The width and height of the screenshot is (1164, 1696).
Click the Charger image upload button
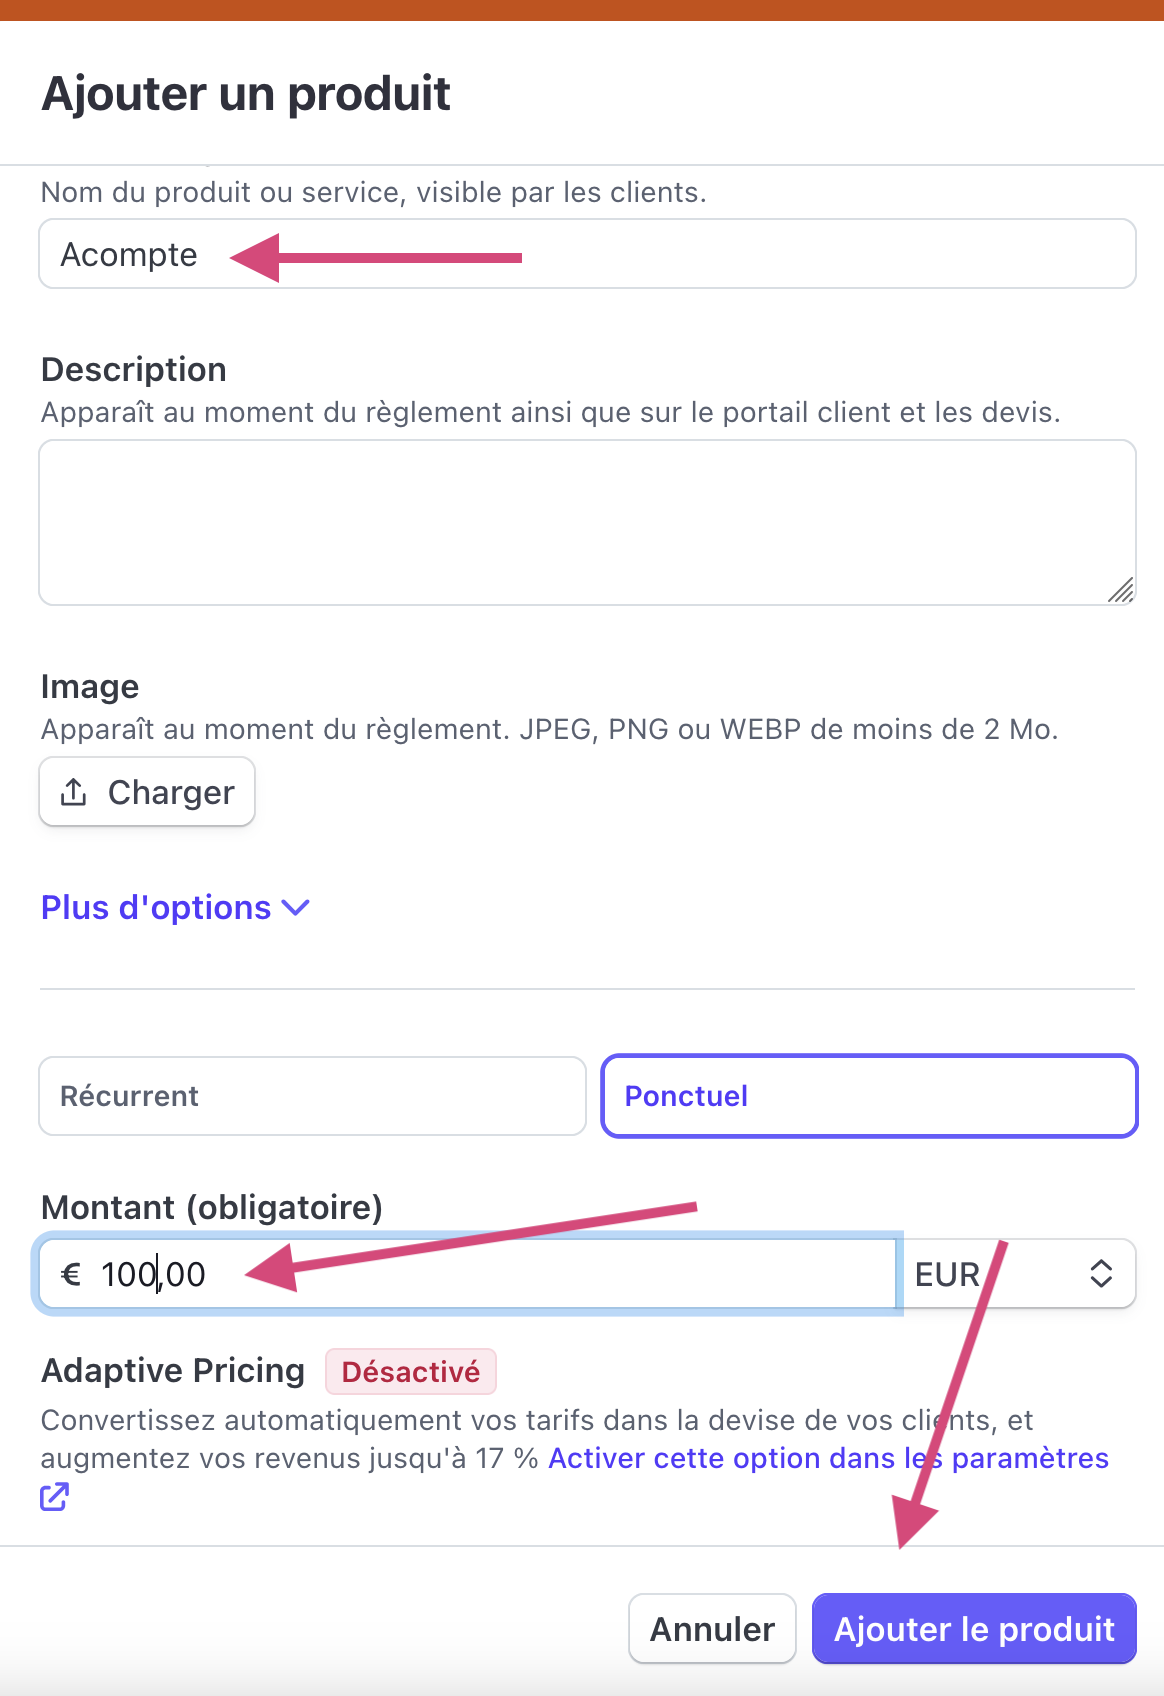(147, 792)
